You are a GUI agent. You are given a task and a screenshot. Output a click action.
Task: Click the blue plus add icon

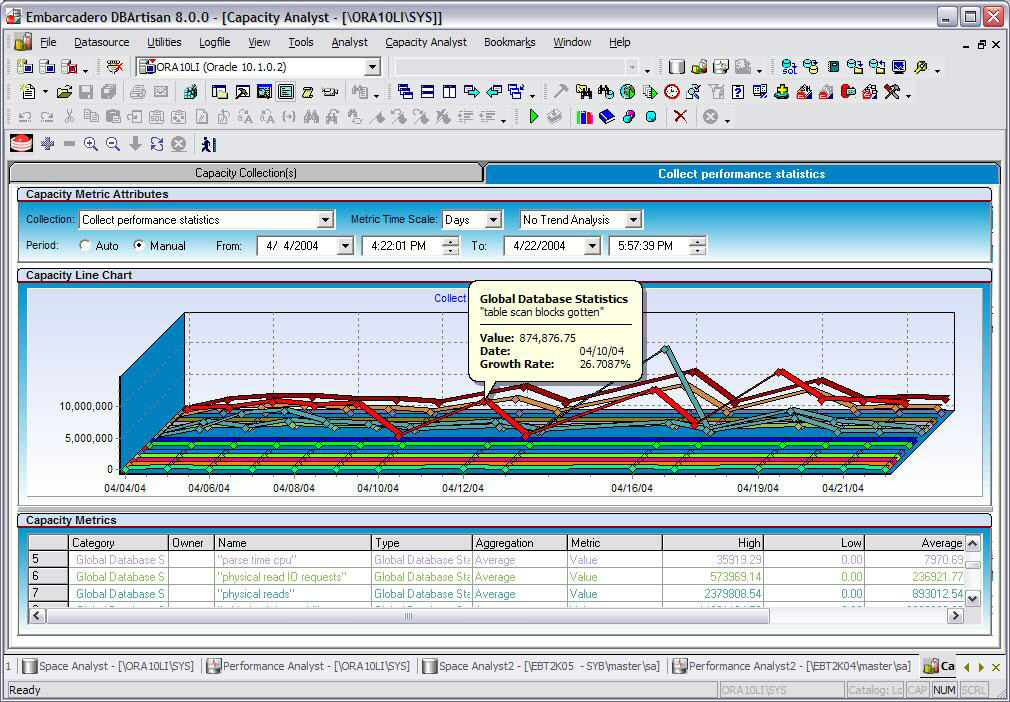coord(47,144)
